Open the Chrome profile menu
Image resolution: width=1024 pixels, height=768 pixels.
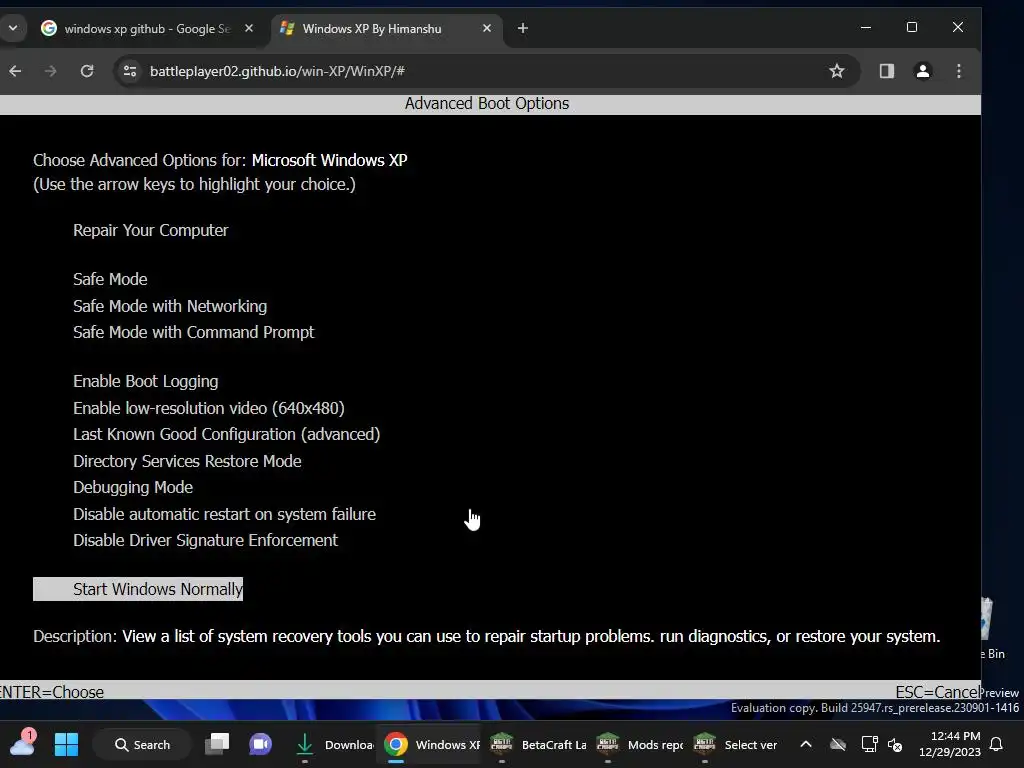(923, 71)
